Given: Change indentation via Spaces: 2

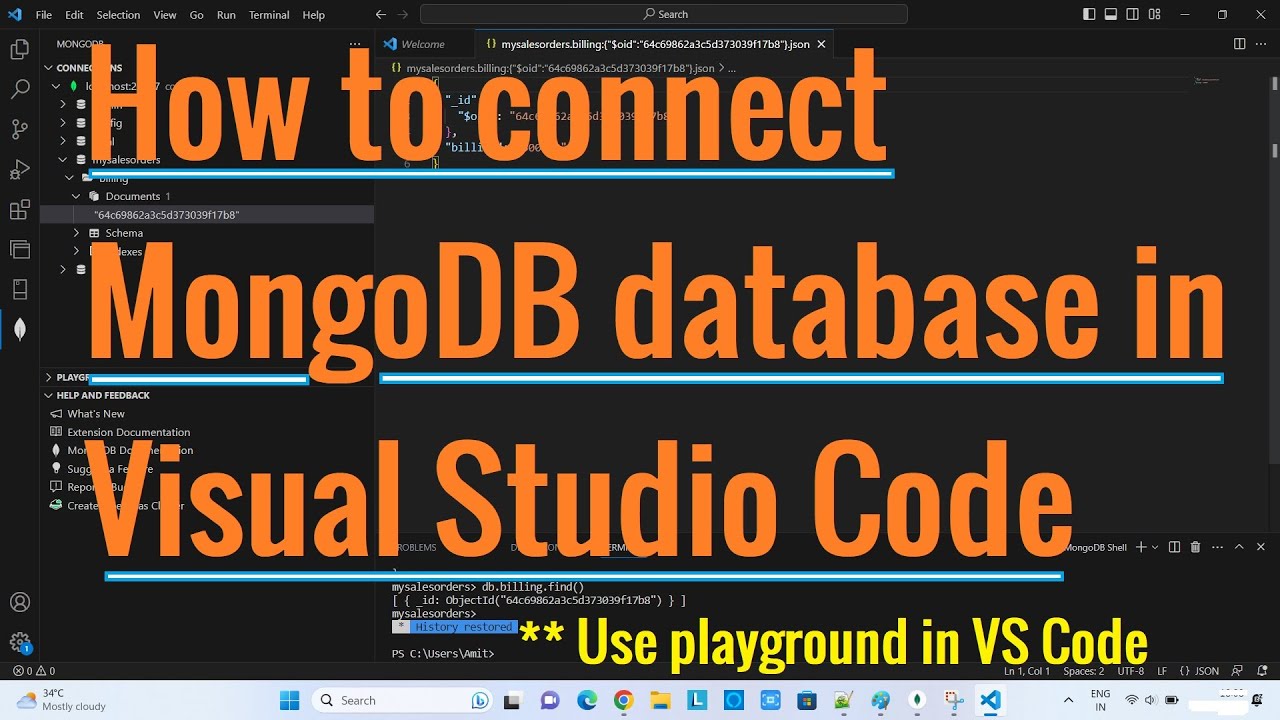Looking at the screenshot, I should click(x=1084, y=671).
